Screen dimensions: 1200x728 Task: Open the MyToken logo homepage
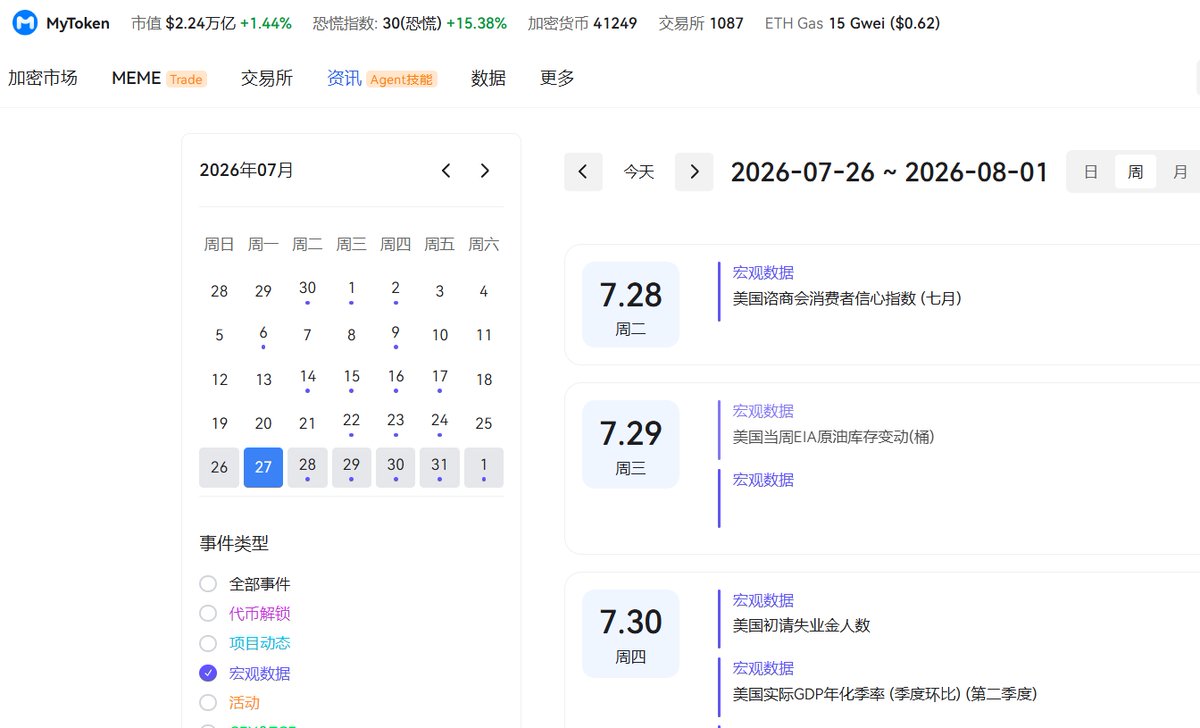click(x=62, y=23)
